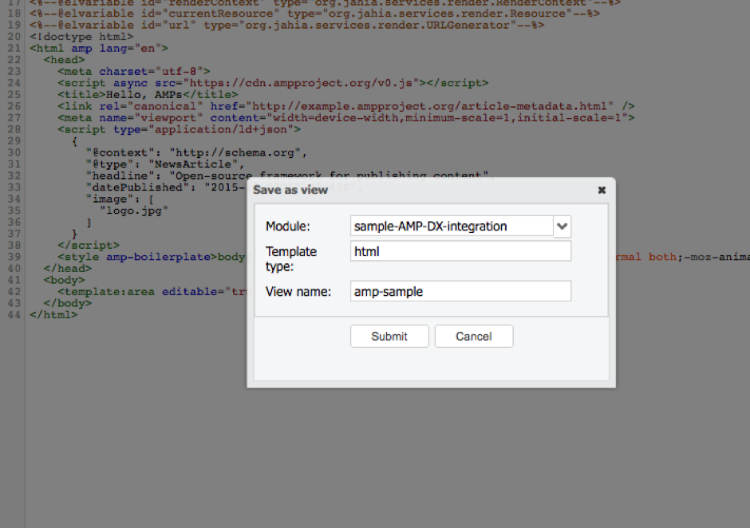Screen dimensions: 750x528
Task: Click the elvariable url URLGenerator line
Action: (287, 25)
